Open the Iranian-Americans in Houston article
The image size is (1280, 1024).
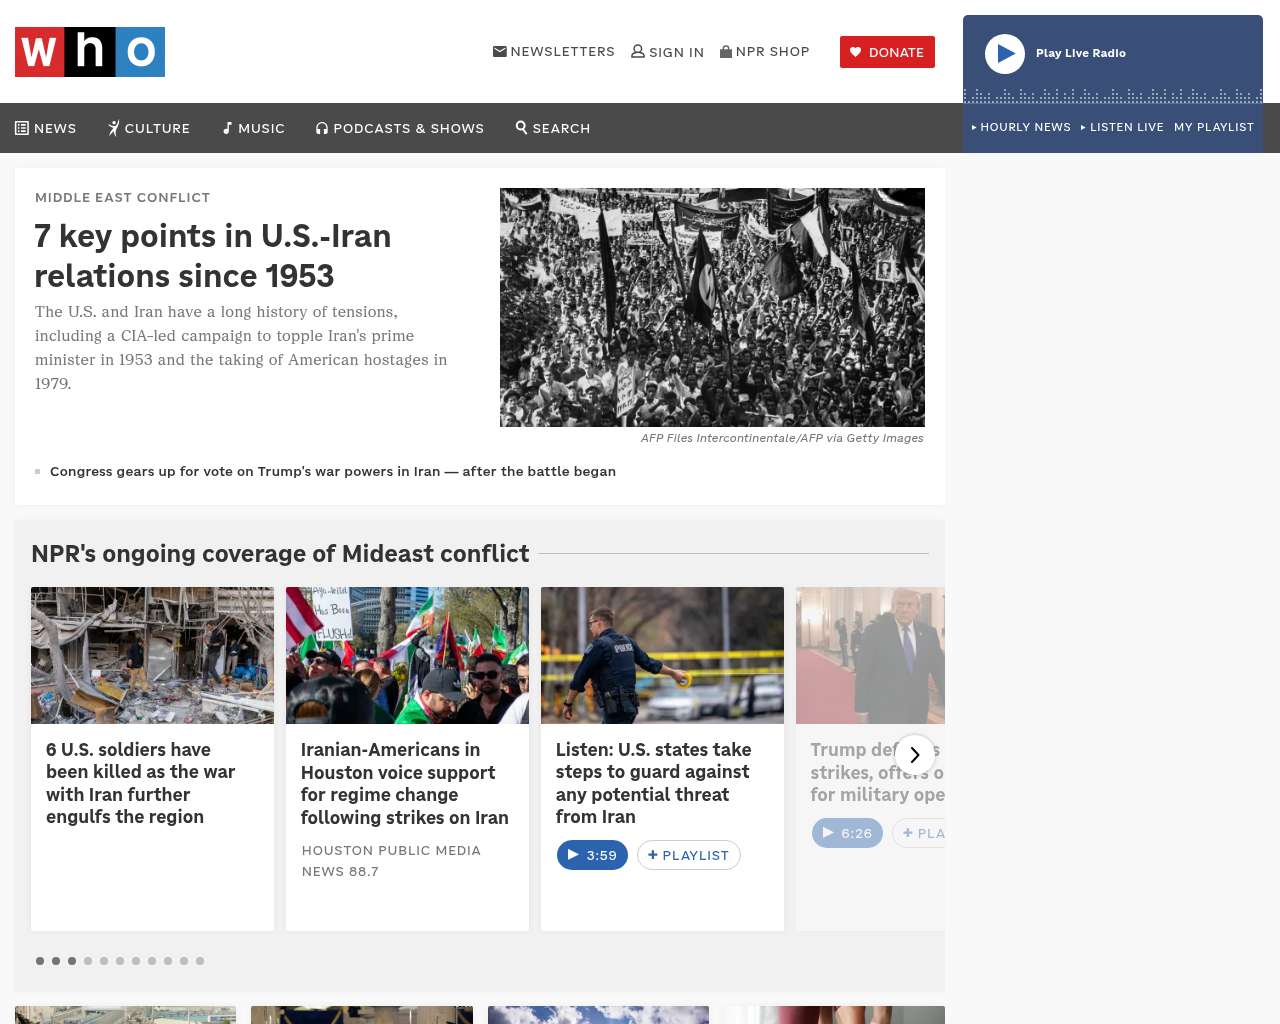click(x=405, y=783)
